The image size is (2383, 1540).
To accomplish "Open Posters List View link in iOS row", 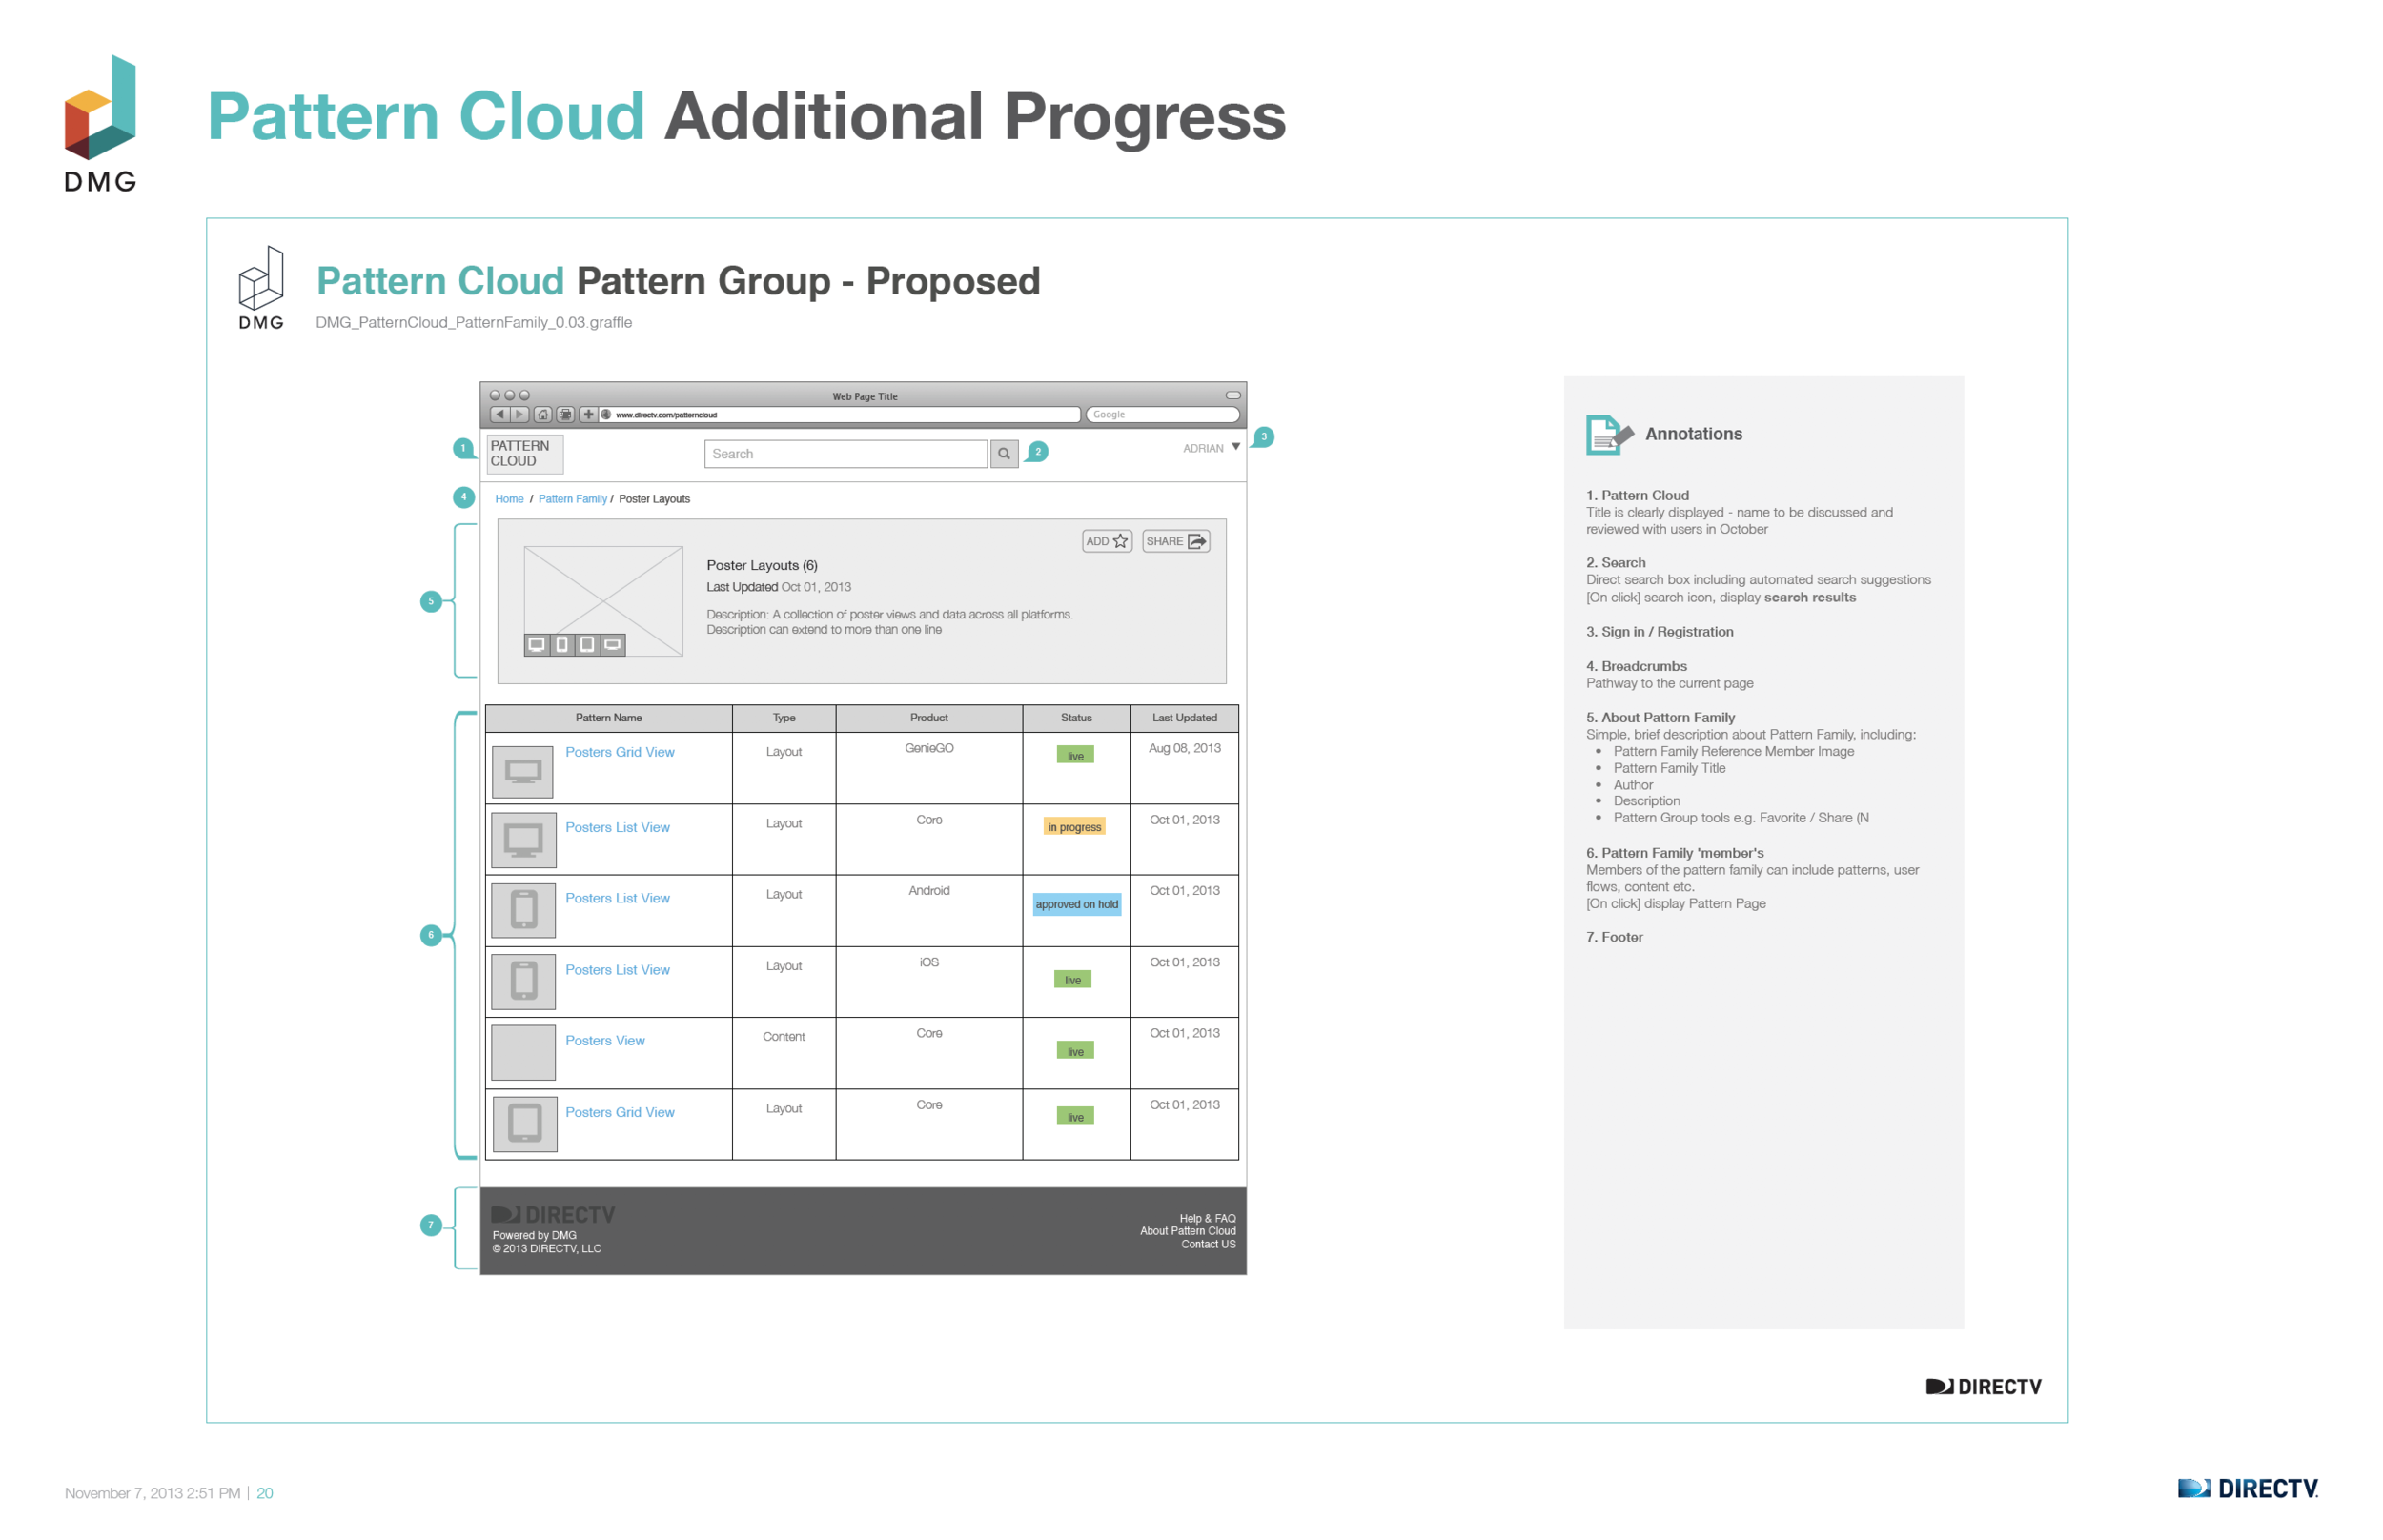I will 617,970.
